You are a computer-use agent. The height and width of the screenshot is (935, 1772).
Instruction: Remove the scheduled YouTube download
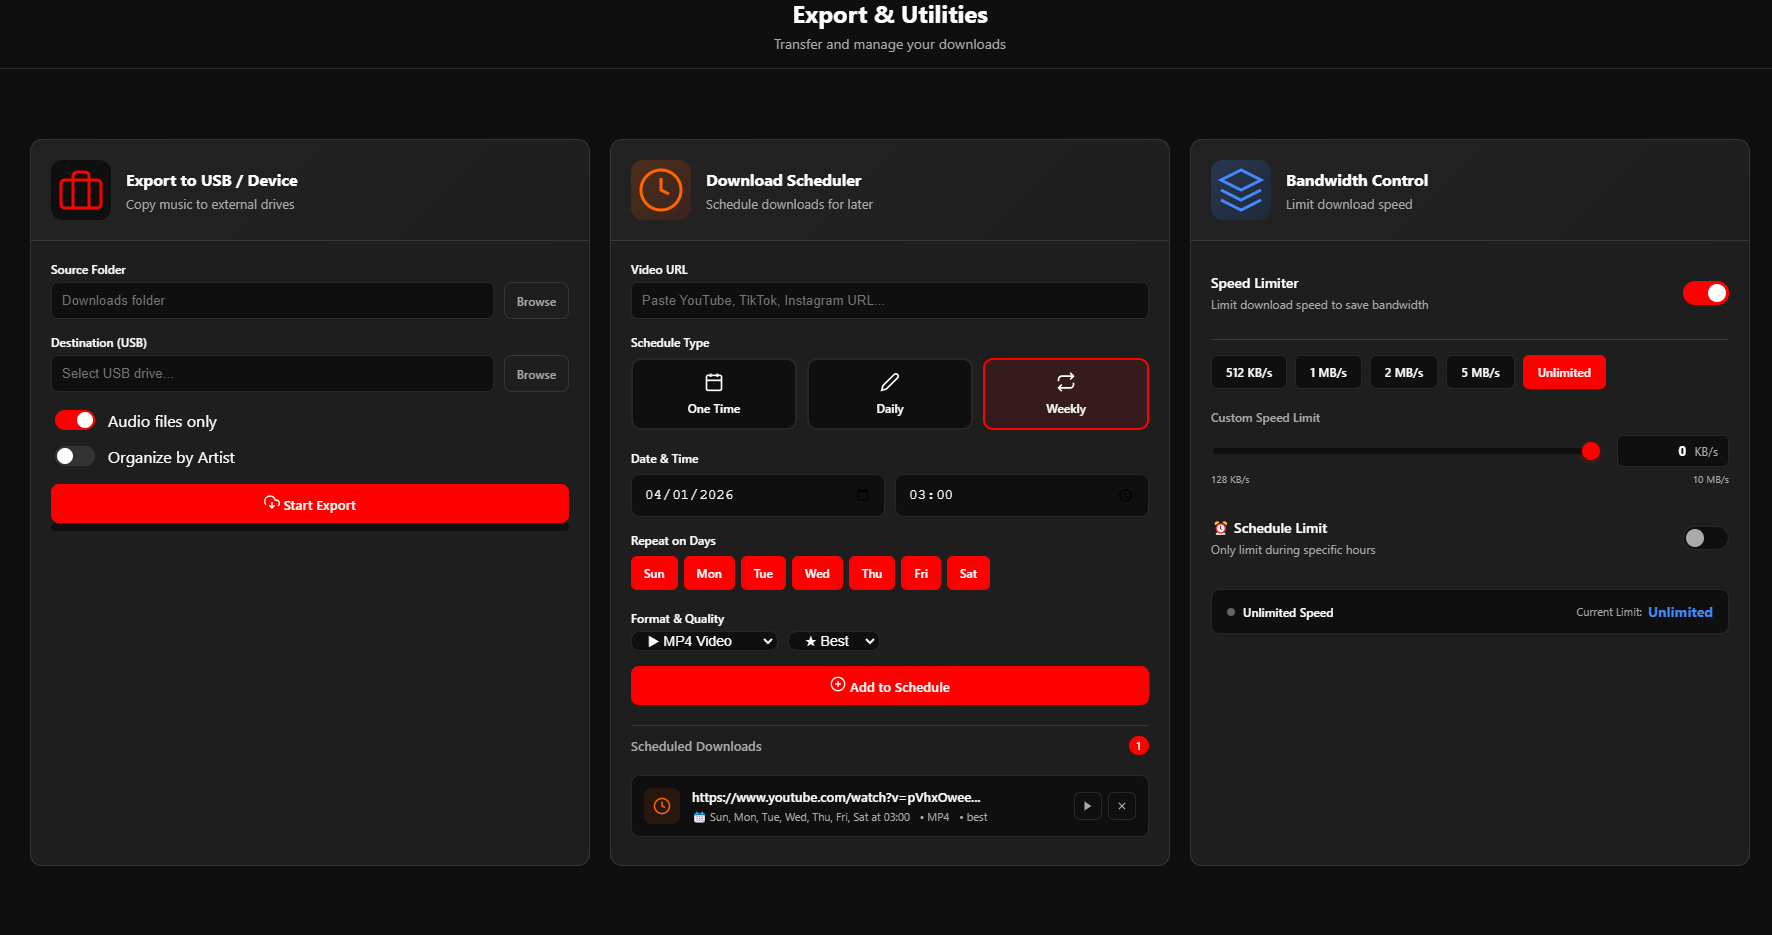tap(1122, 806)
